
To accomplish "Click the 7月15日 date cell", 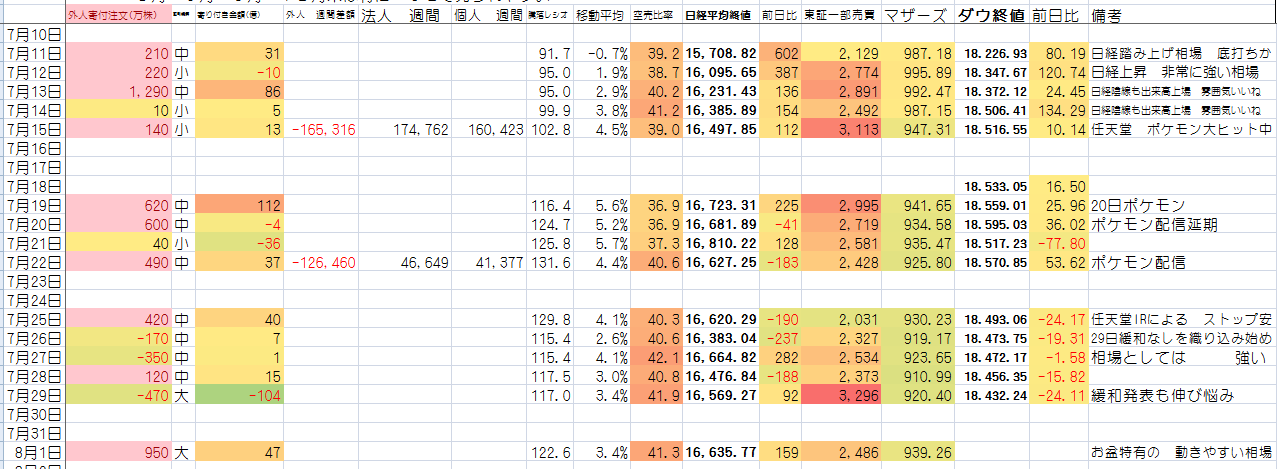I will (33, 129).
